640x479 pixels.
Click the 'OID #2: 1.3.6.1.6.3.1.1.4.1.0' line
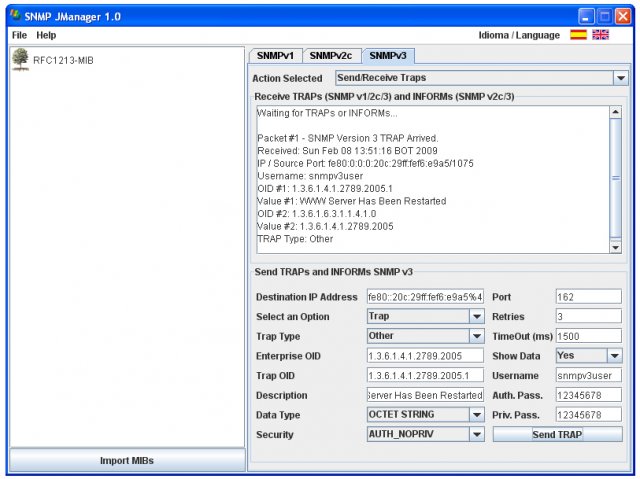[x=317, y=214]
